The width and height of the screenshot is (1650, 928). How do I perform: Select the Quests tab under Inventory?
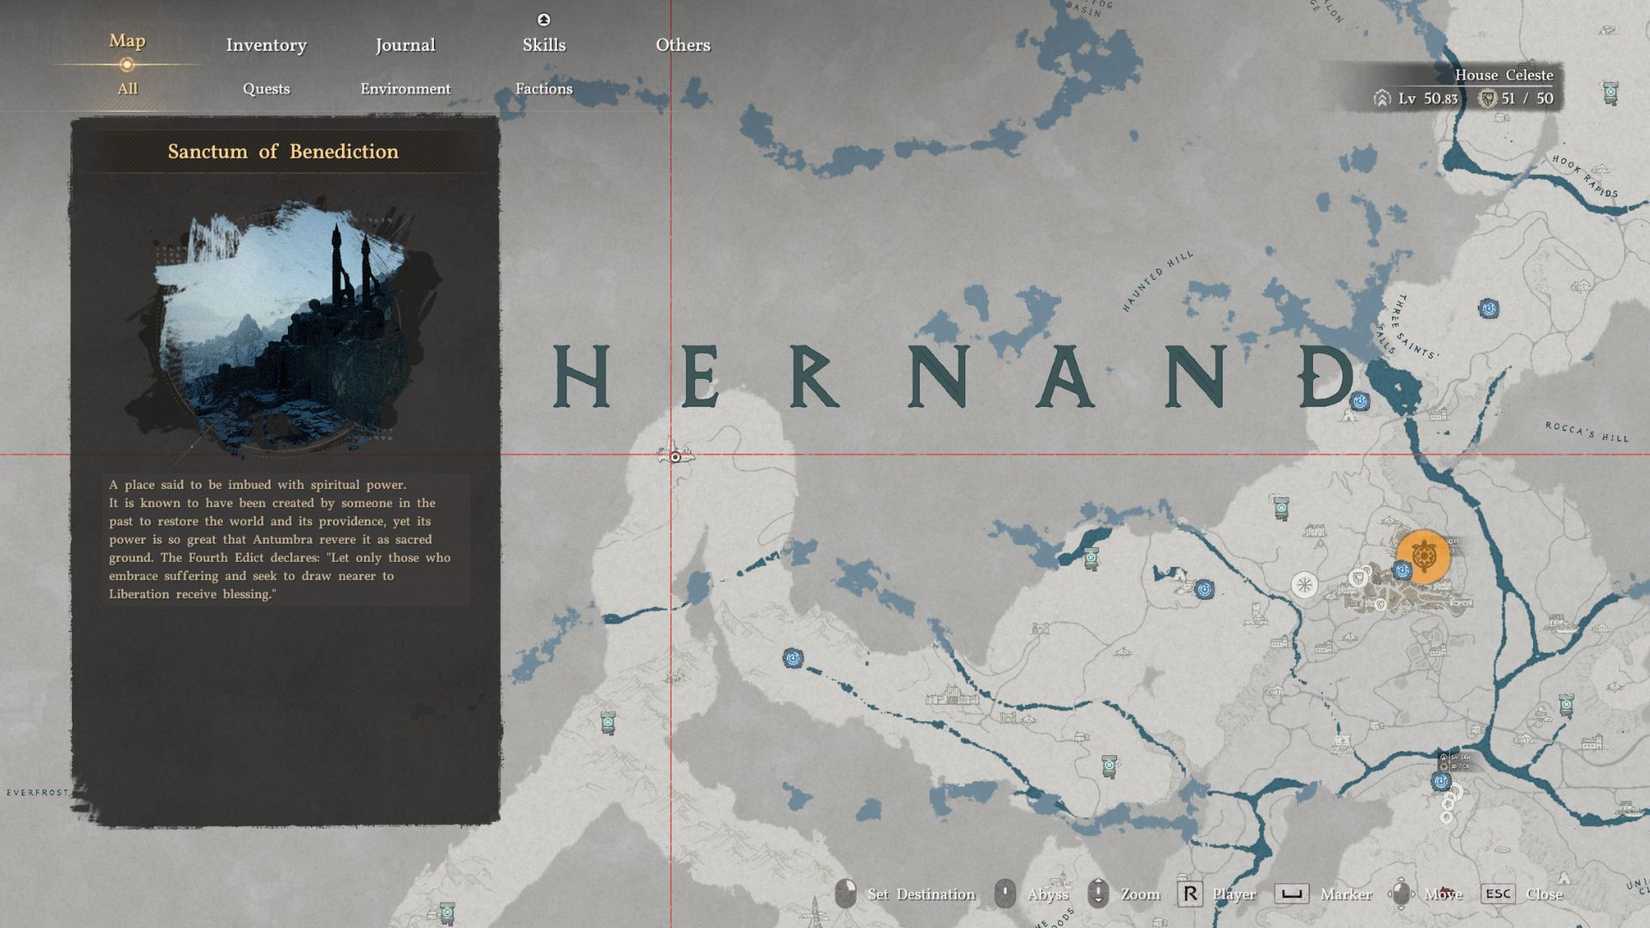pyautogui.click(x=266, y=89)
